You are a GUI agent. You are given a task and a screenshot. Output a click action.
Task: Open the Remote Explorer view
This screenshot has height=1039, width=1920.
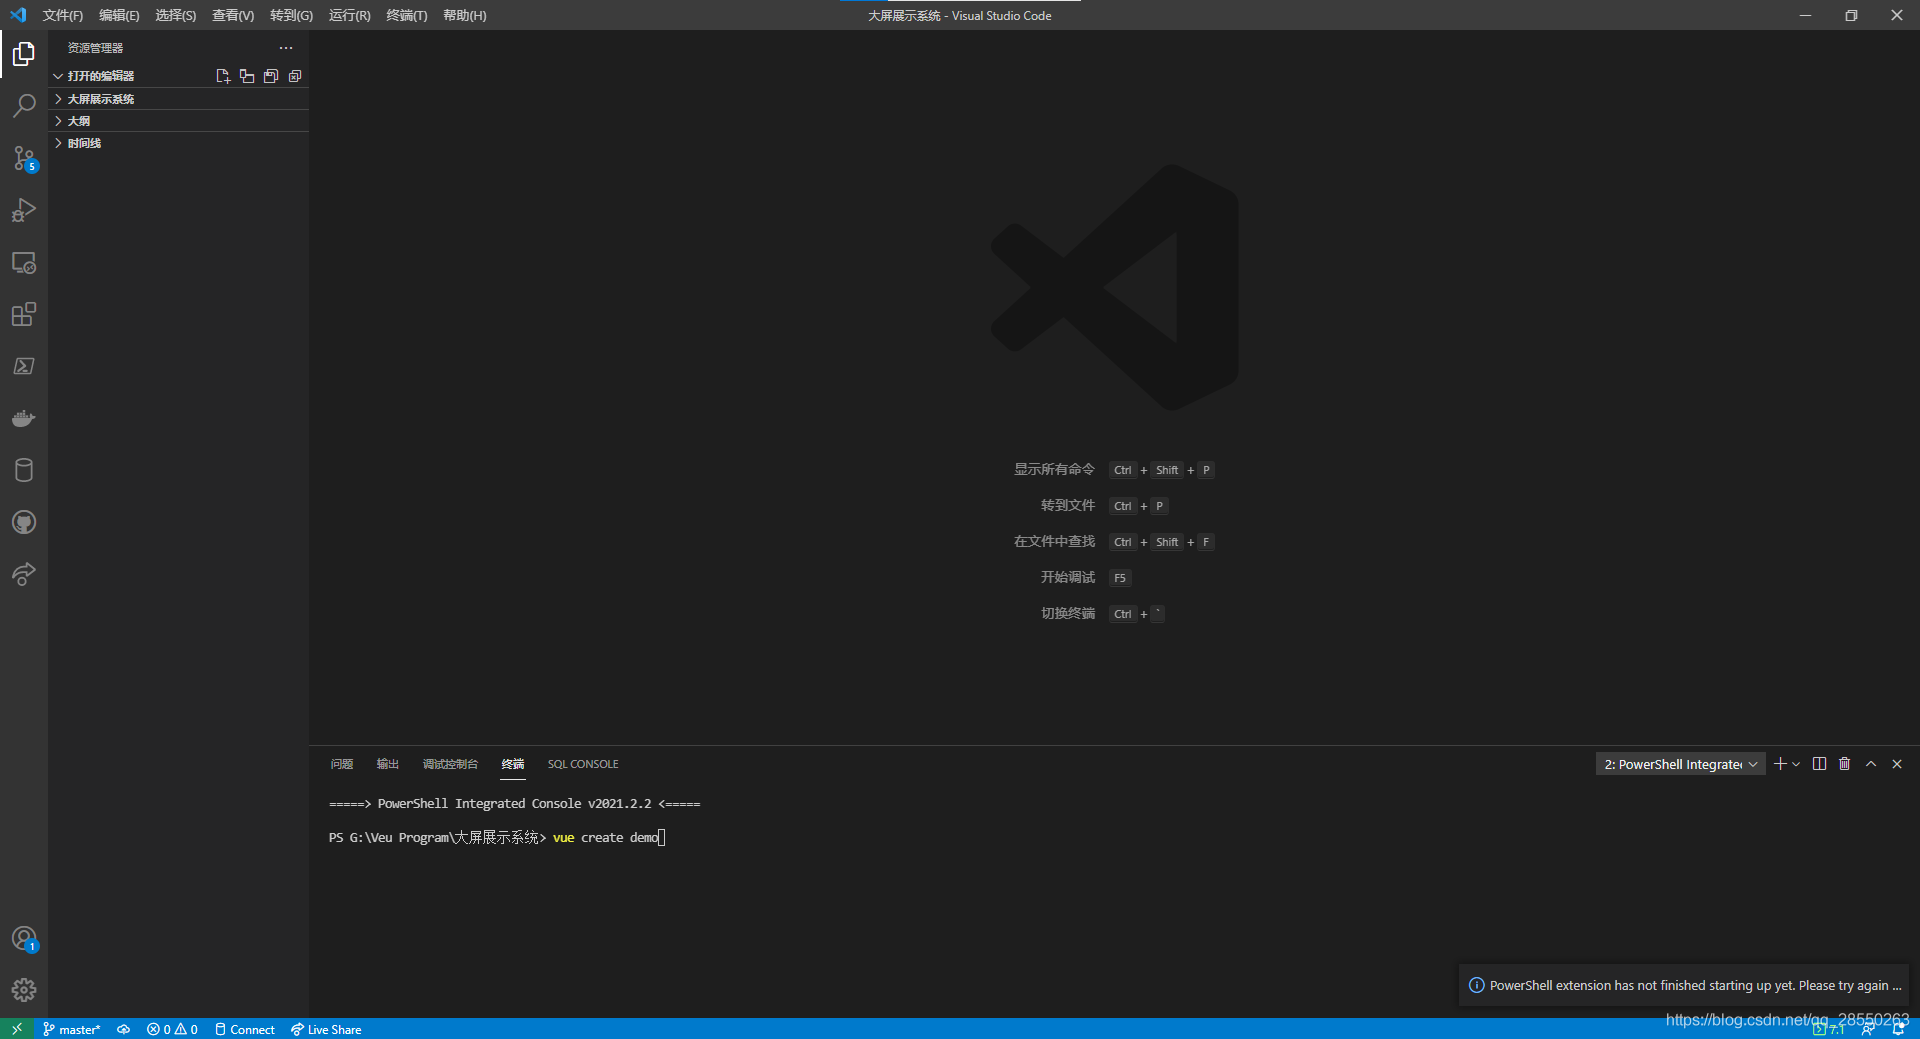point(24,262)
